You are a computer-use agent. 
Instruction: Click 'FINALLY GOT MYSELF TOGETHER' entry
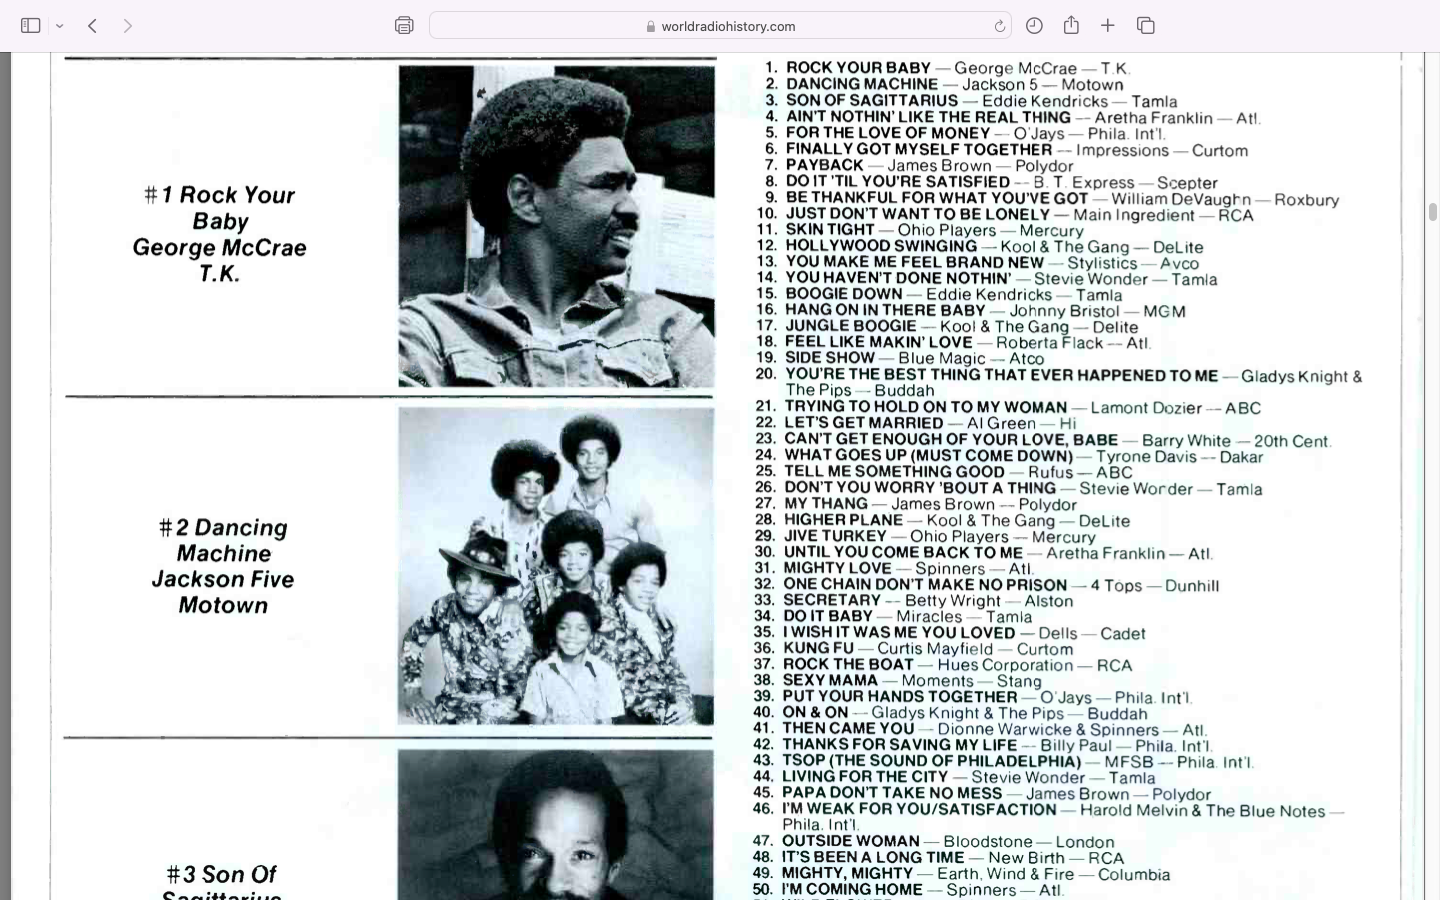point(918,149)
